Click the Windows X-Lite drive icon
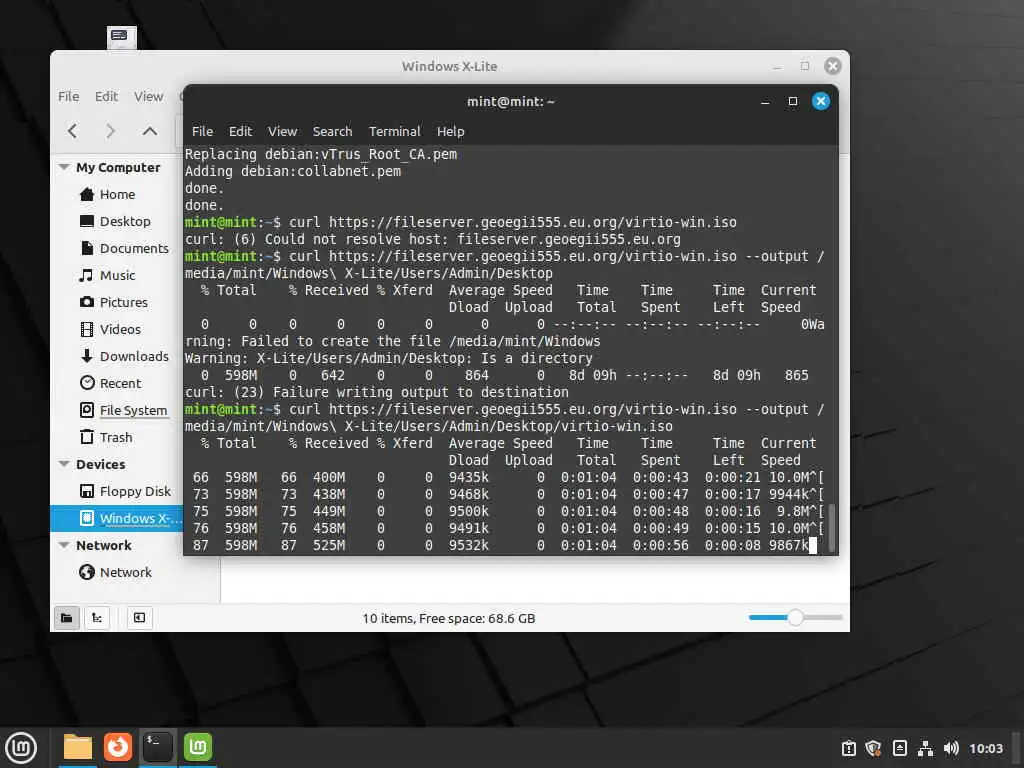Screen dimensions: 1024x768 [x=87, y=519]
